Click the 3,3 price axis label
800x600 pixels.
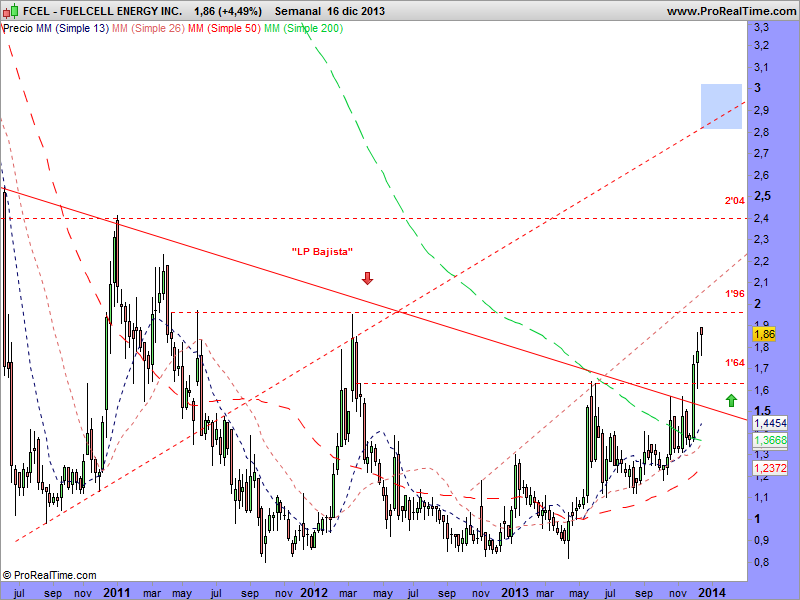[761, 28]
